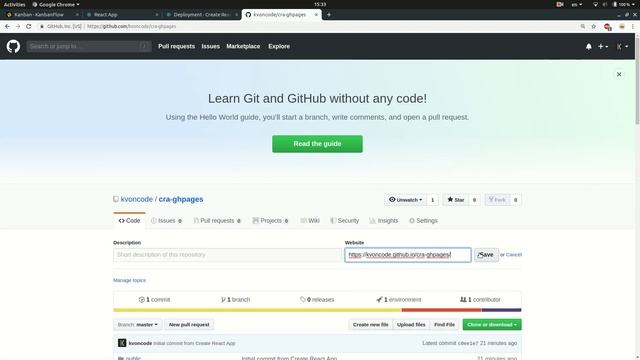
Task: Focus the Search or jump to field
Action: 89,46
